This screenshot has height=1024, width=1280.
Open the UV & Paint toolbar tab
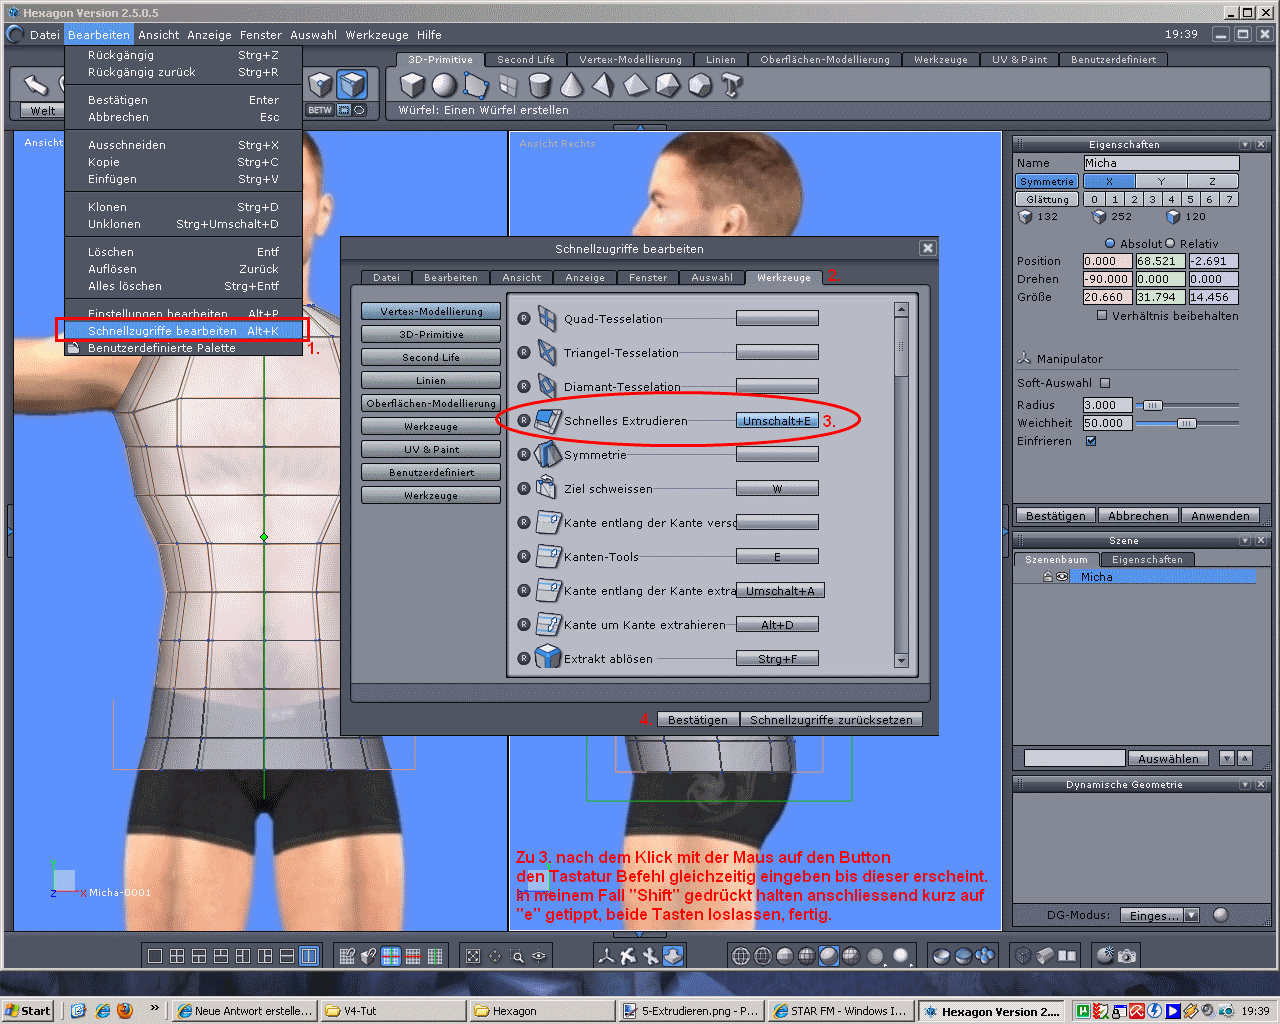(1019, 60)
